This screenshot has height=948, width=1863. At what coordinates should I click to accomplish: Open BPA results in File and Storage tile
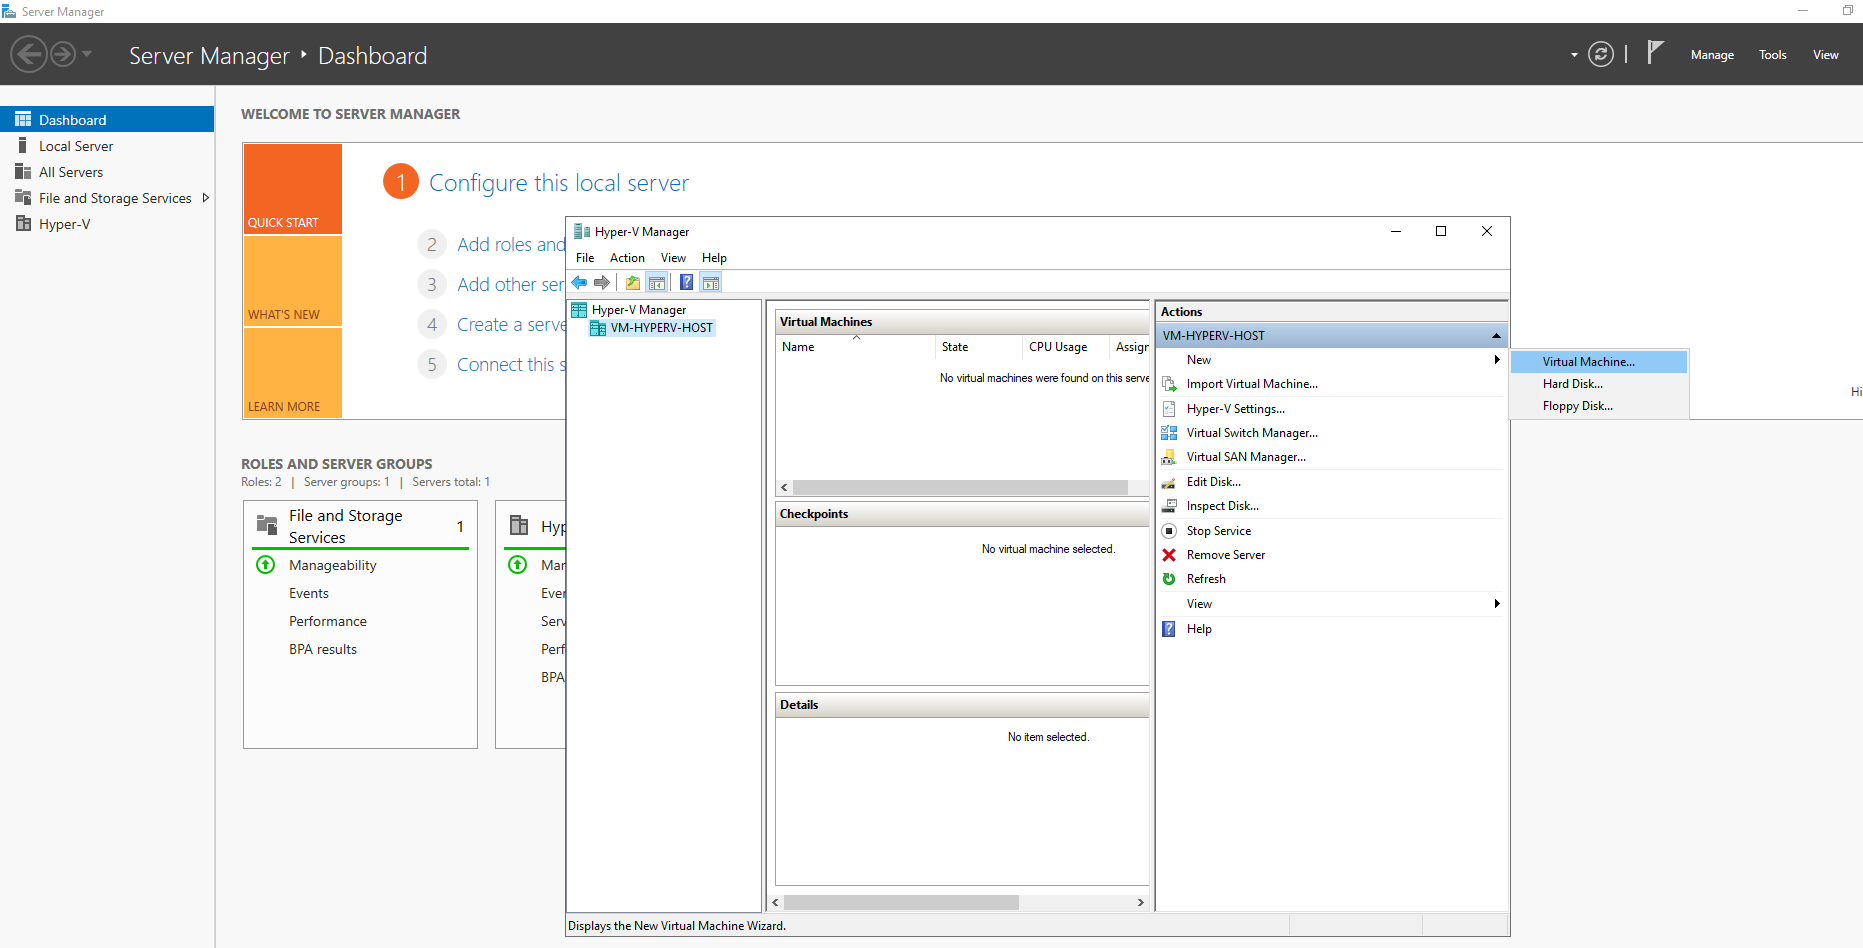[323, 649]
